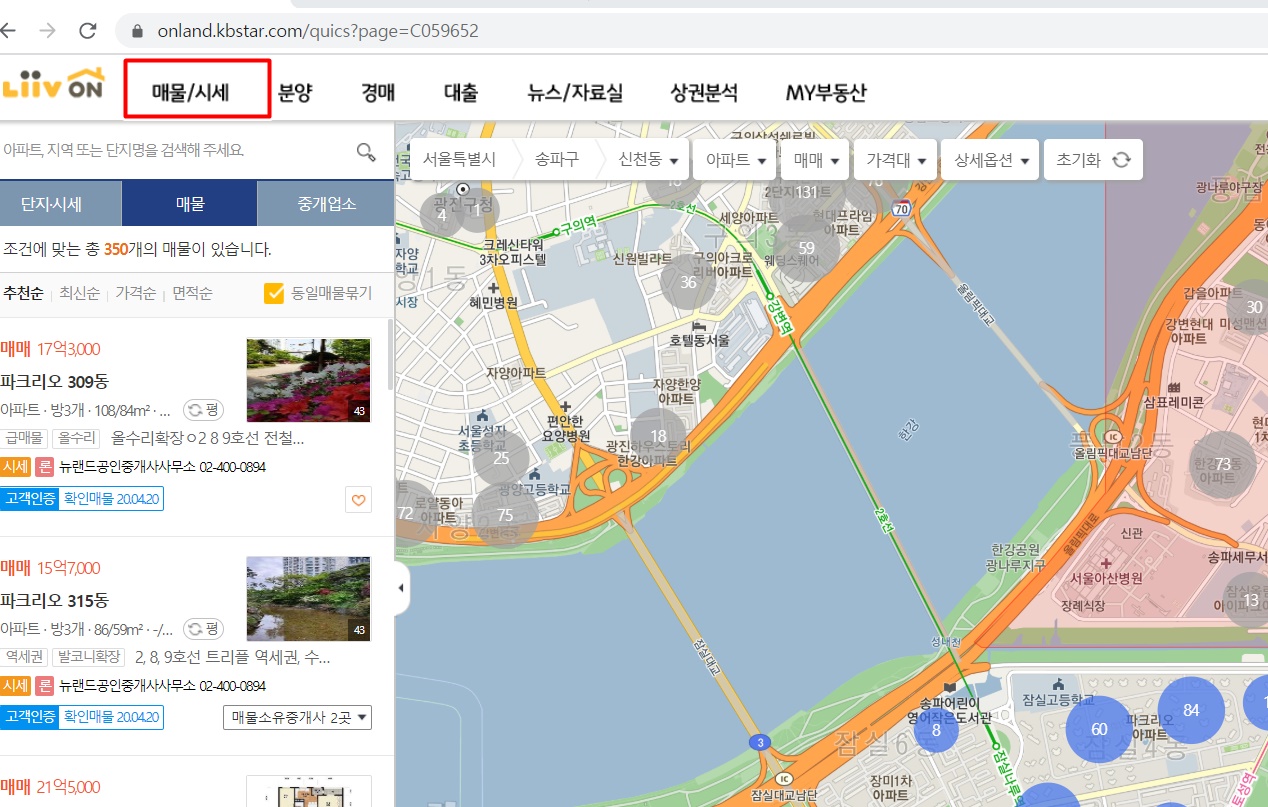This screenshot has width=1268, height=807.
Task: Click the blue map cluster marker 8
Action: point(936,730)
